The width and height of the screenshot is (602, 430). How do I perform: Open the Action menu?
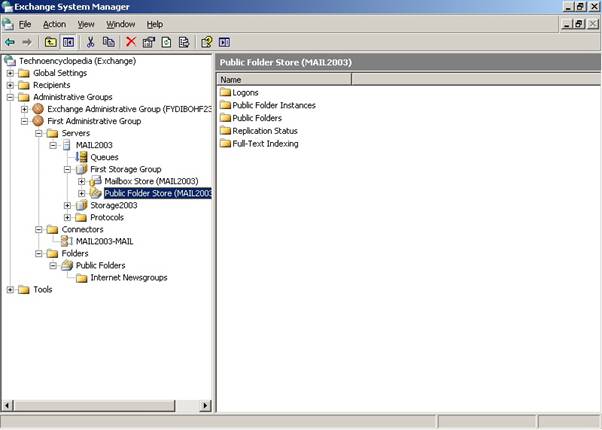54,24
